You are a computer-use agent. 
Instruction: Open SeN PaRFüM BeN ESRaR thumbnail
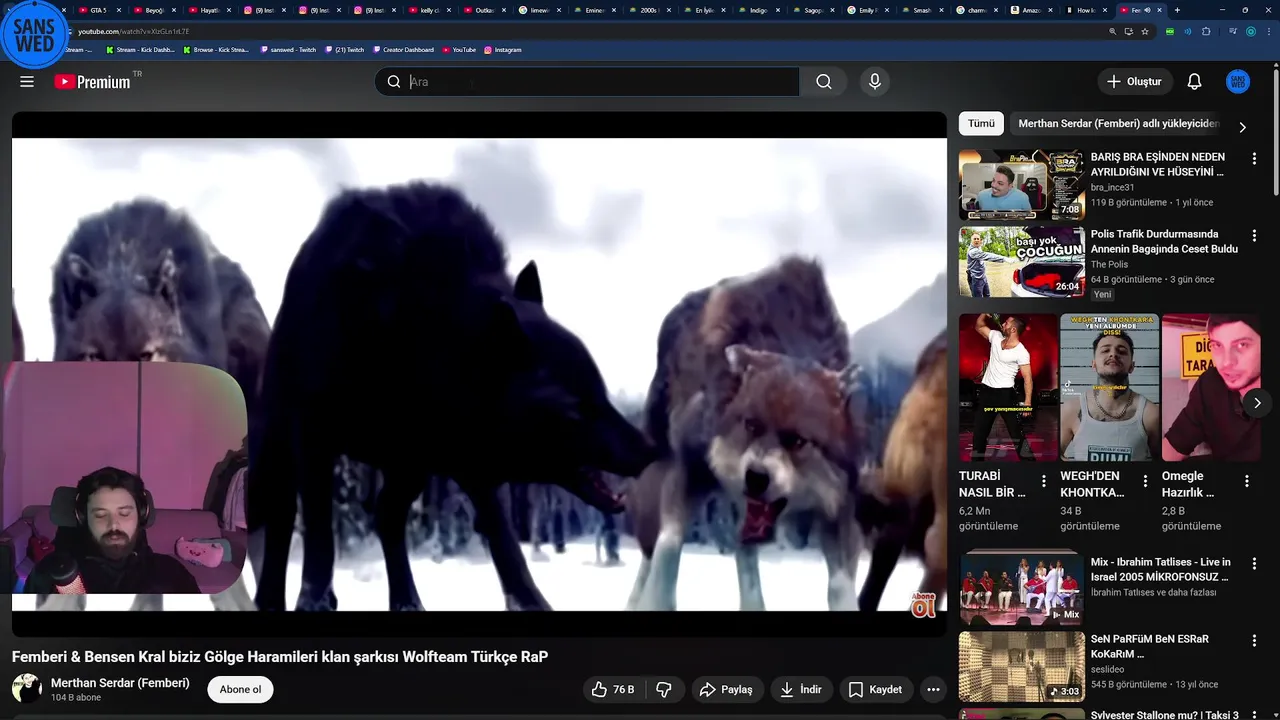tap(1021, 666)
